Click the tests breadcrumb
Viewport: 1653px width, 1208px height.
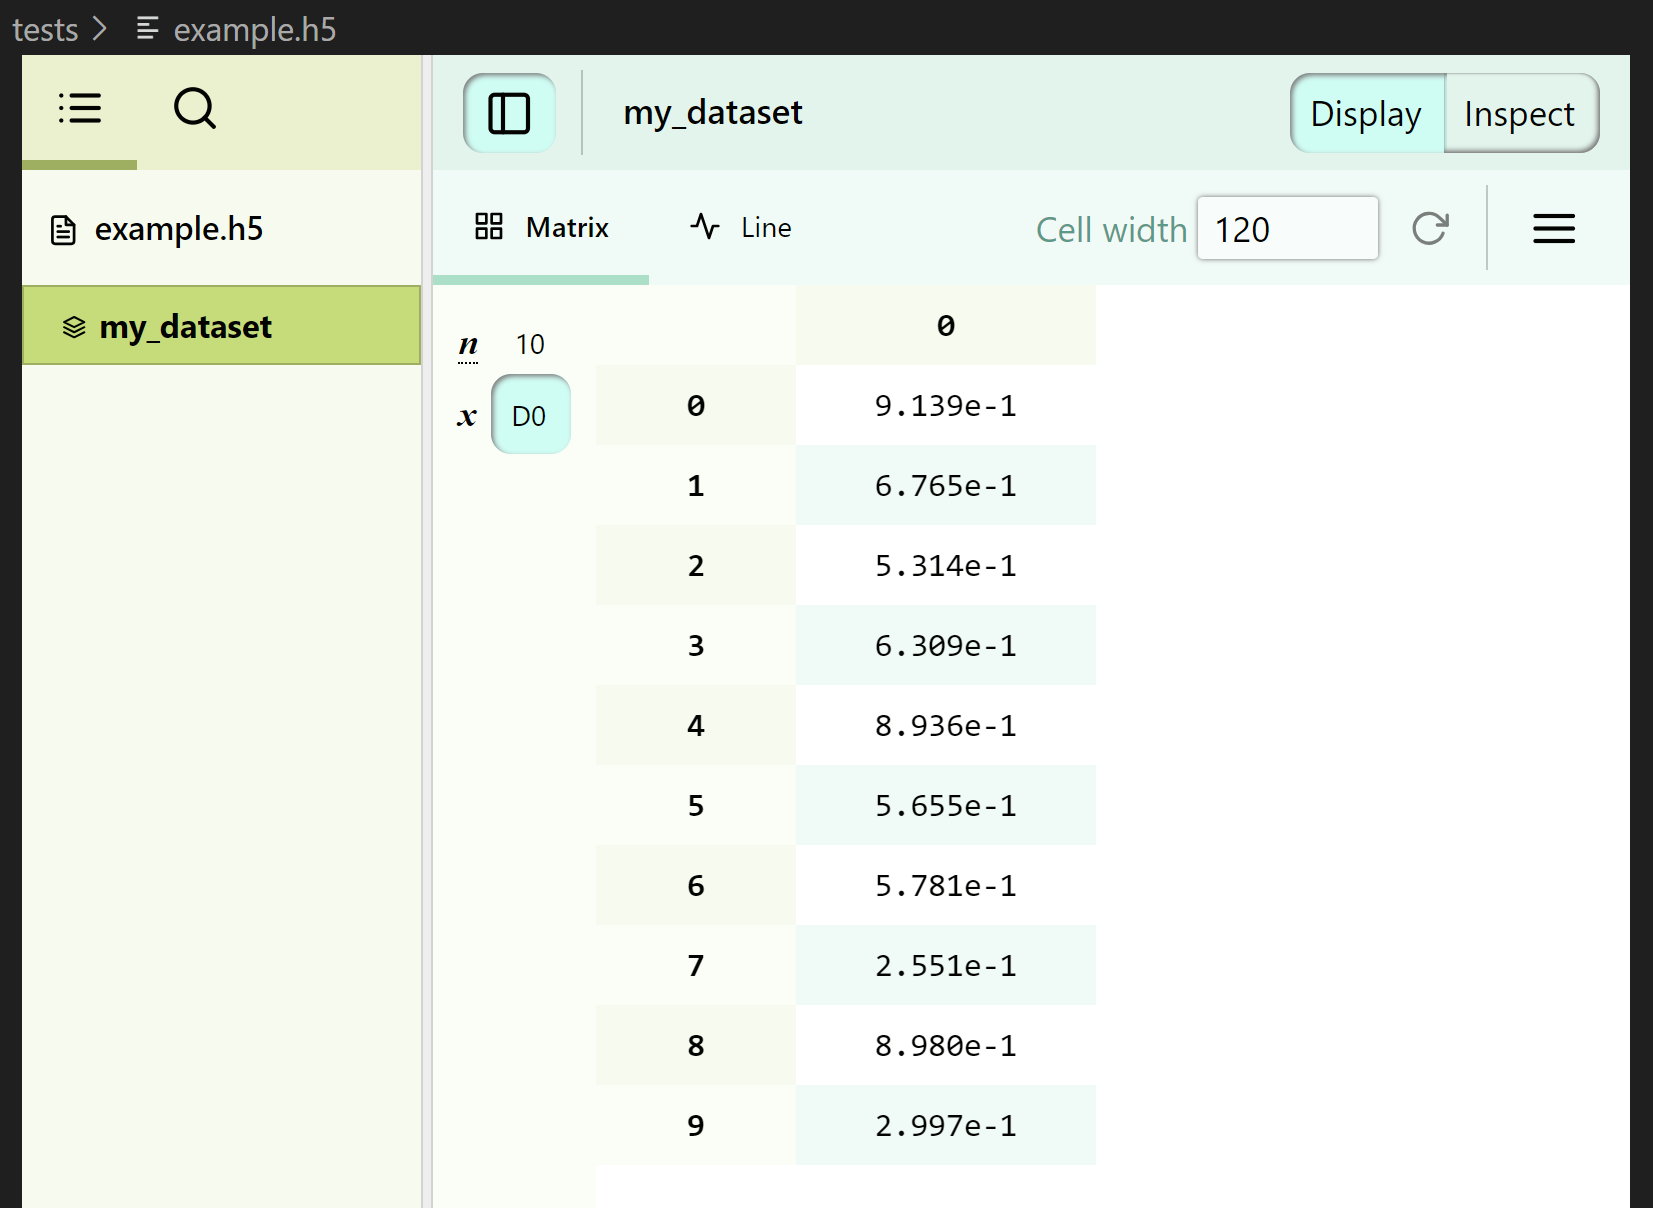point(45,29)
